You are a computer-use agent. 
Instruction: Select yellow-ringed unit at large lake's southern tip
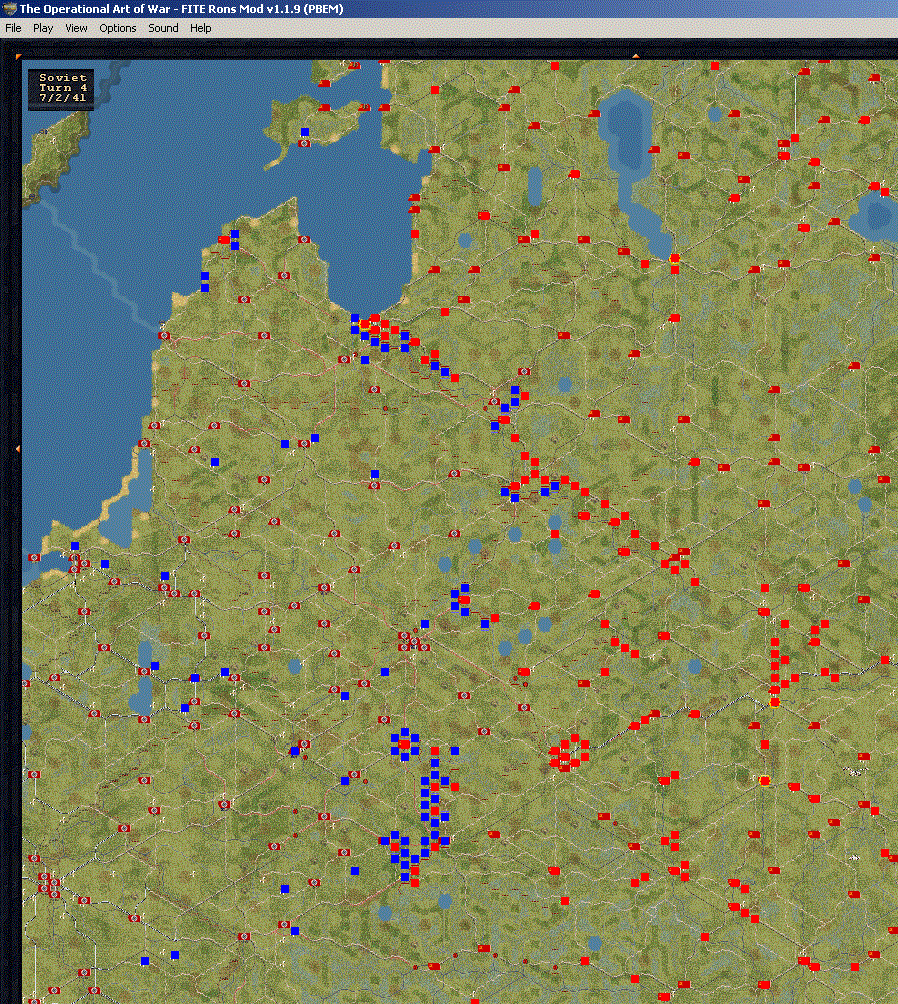click(674, 259)
